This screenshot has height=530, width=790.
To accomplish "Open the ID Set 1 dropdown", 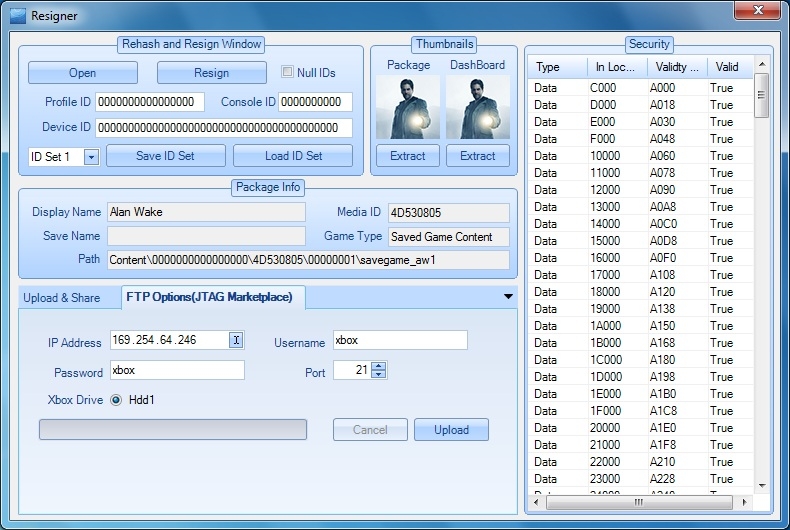I will 90,157.
